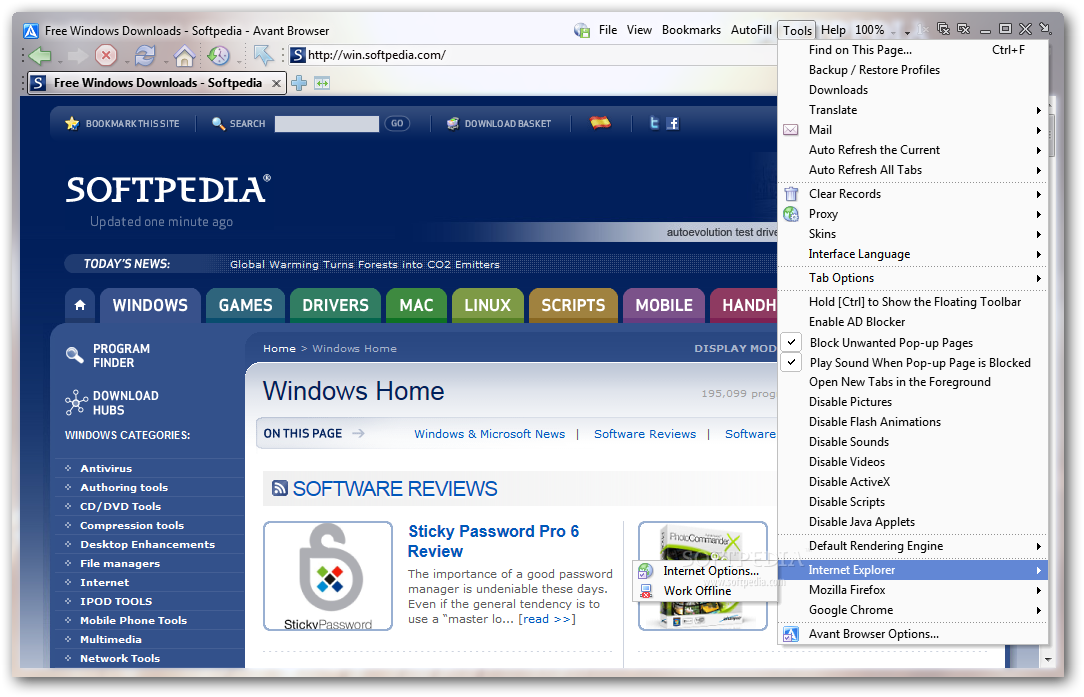Select Find on This Page menu entry
The image size is (1084, 697).
(x=913, y=50)
